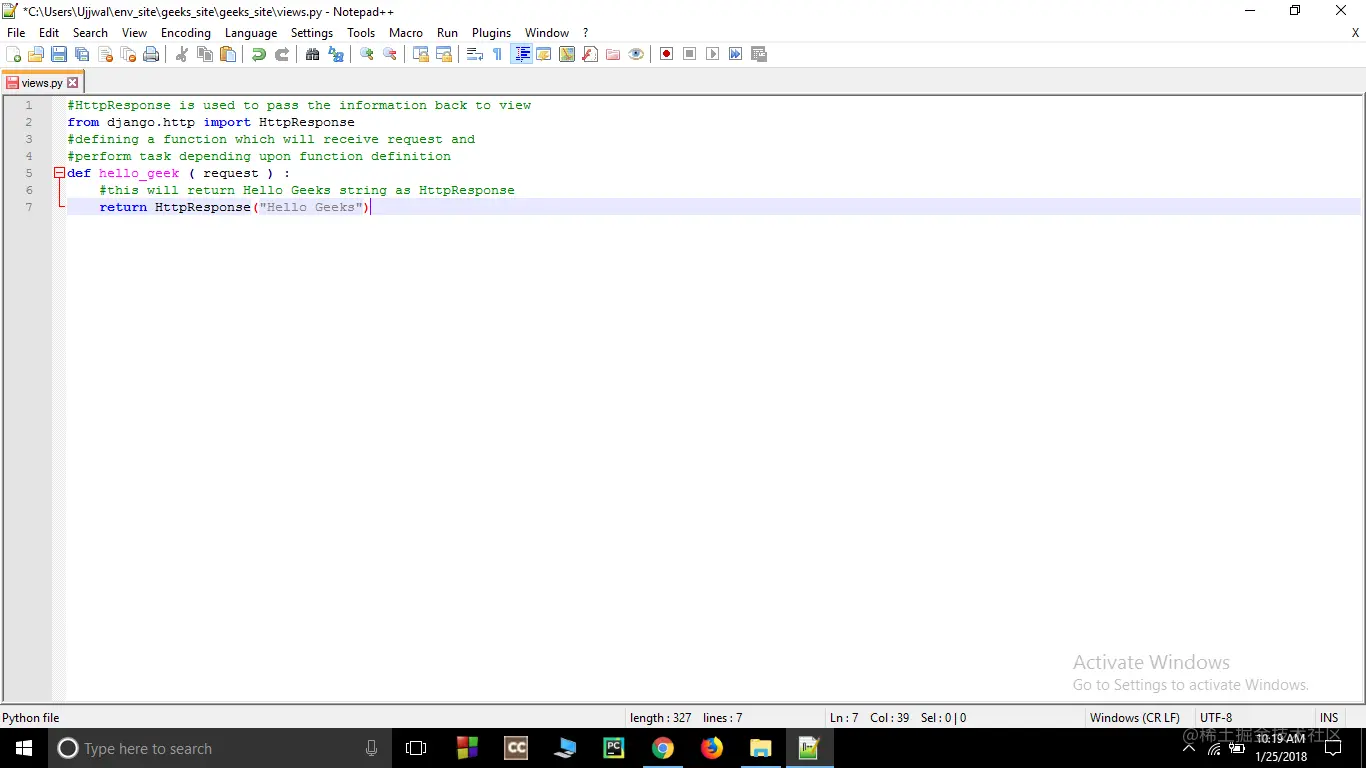Open the Run menu
The image size is (1366, 768).
coord(447,32)
